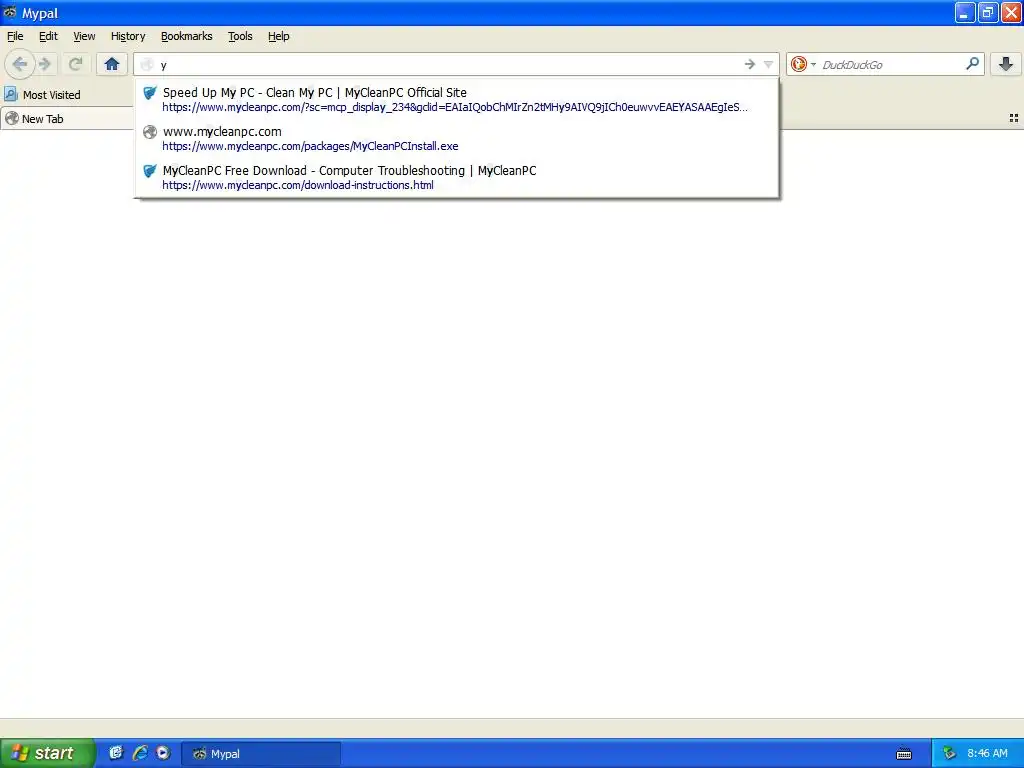
Task: Click the search magnifier icon
Action: (972, 64)
